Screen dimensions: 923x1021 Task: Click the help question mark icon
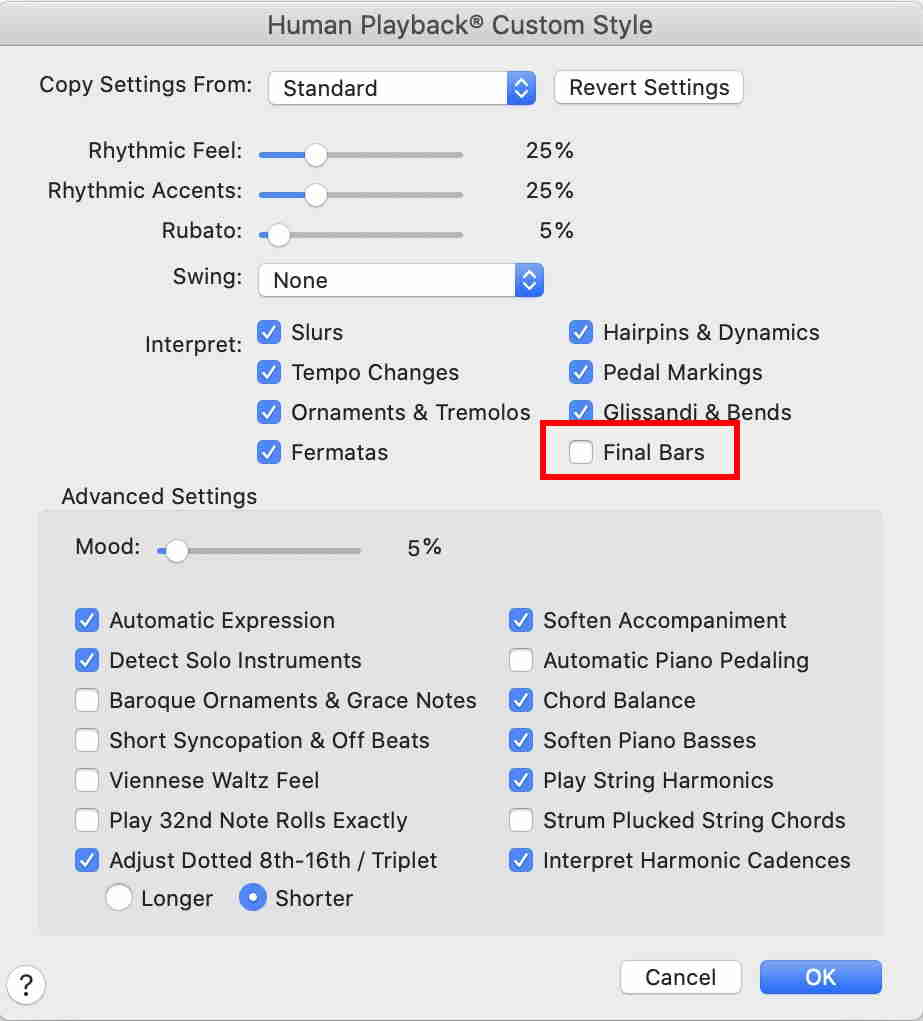pos(26,984)
